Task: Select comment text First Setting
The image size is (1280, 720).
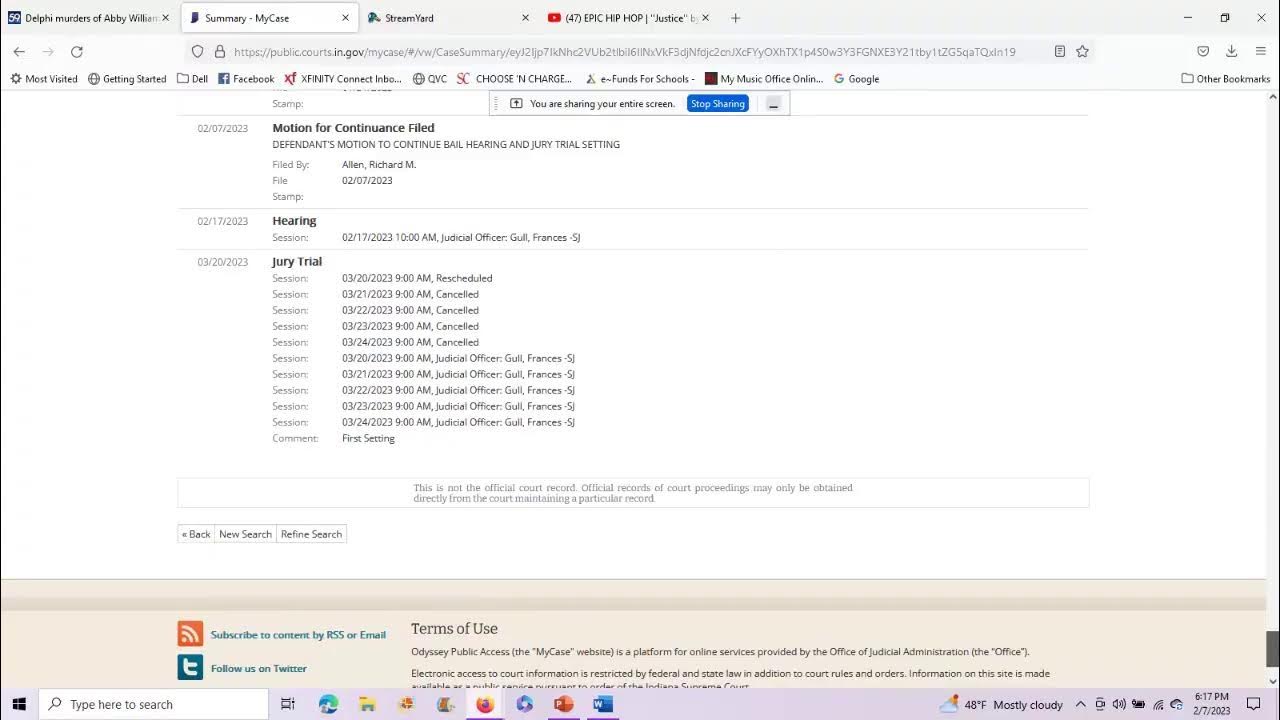Action: (368, 438)
